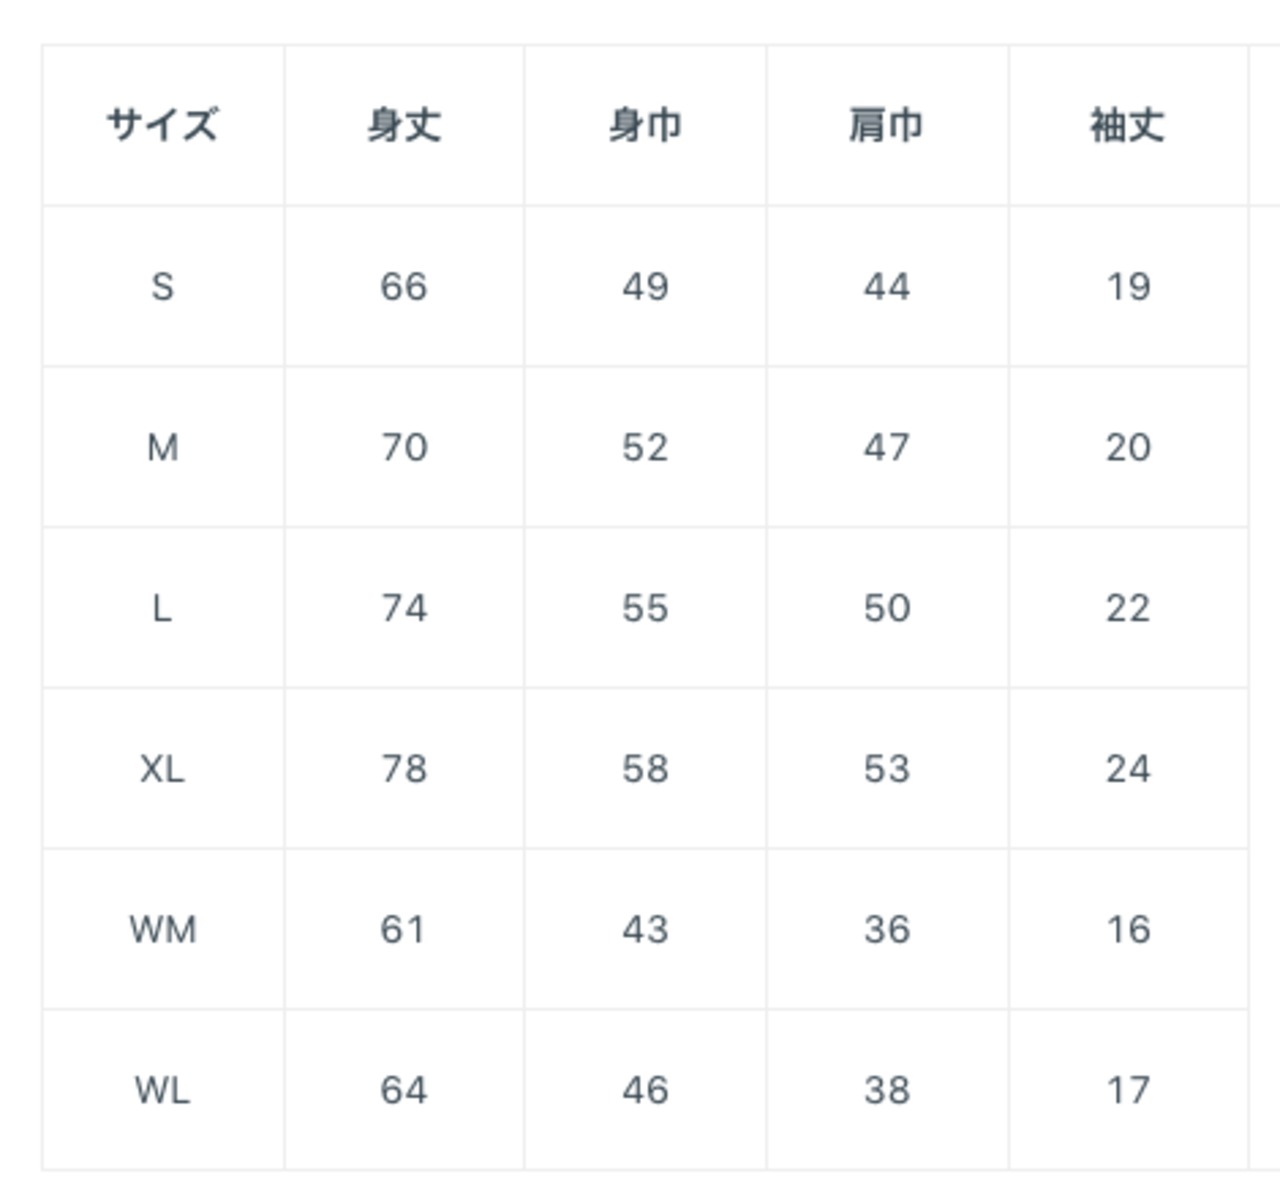The width and height of the screenshot is (1280, 1204).
Task: Click the 50 shoulder width cell for L
Action: pyautogui.click(x=887, y=608)
